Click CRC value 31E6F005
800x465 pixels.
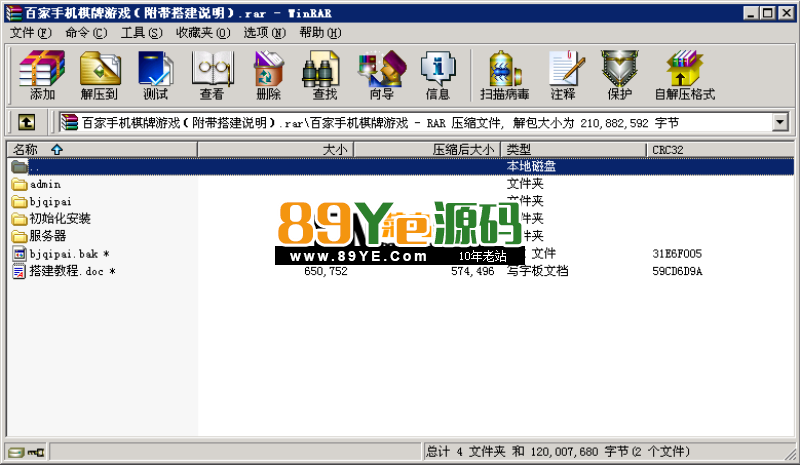click(x=677, y=254)
